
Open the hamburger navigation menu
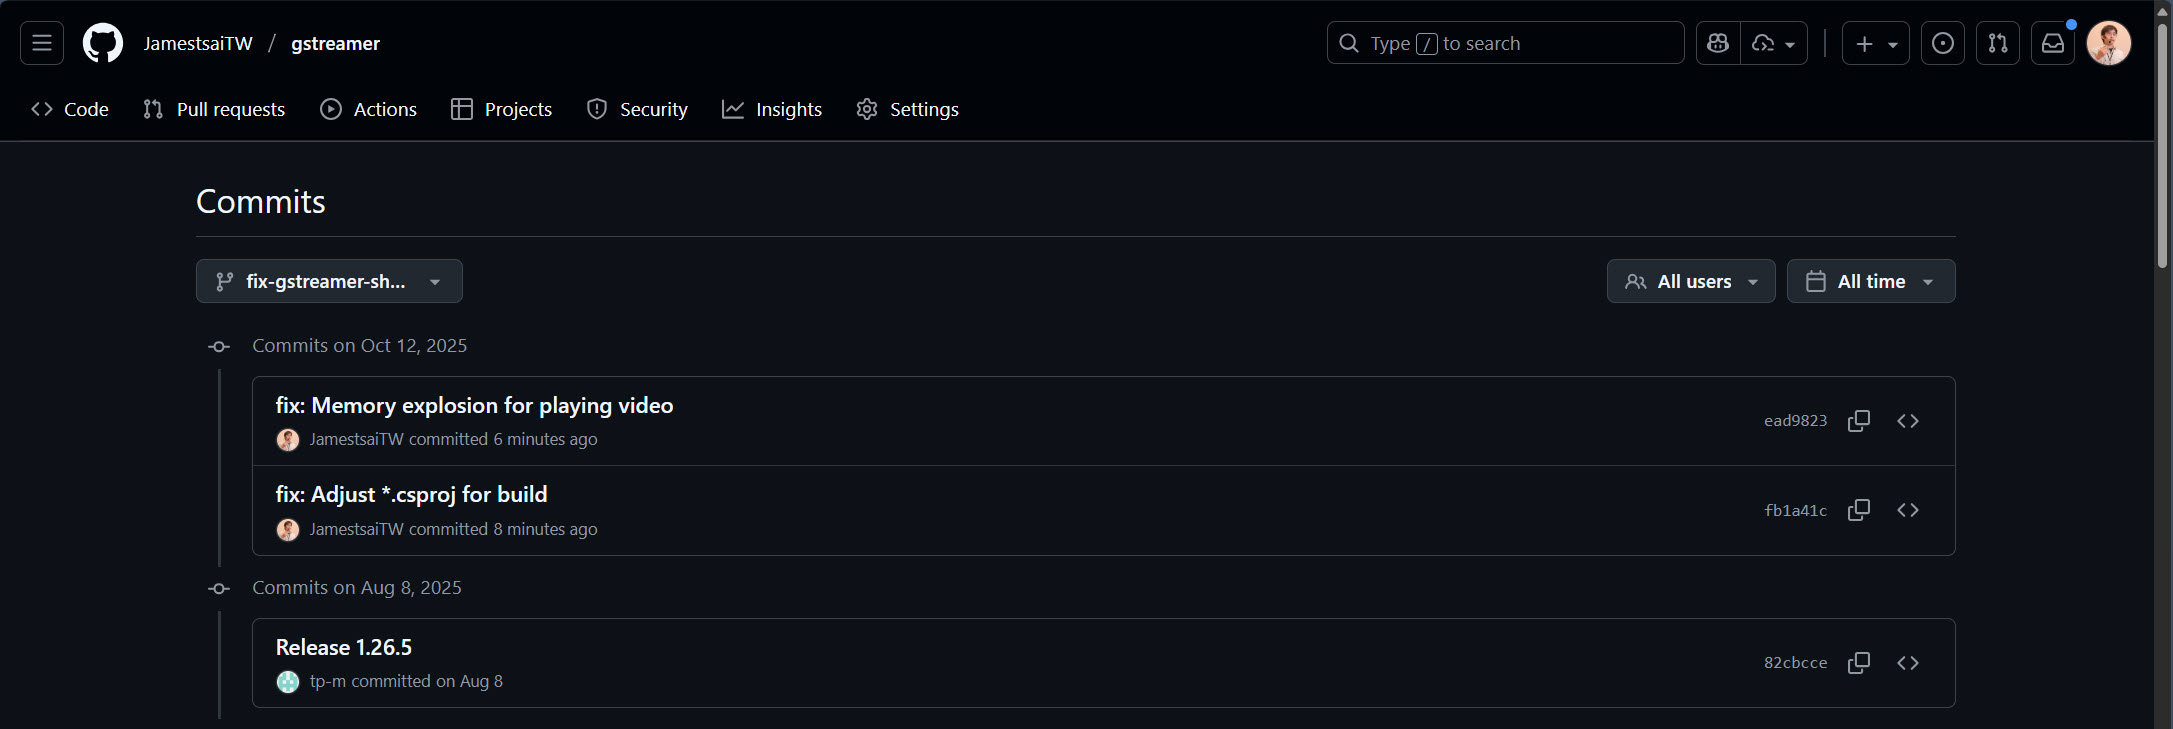pyautogui.click(x=42, y=43)
